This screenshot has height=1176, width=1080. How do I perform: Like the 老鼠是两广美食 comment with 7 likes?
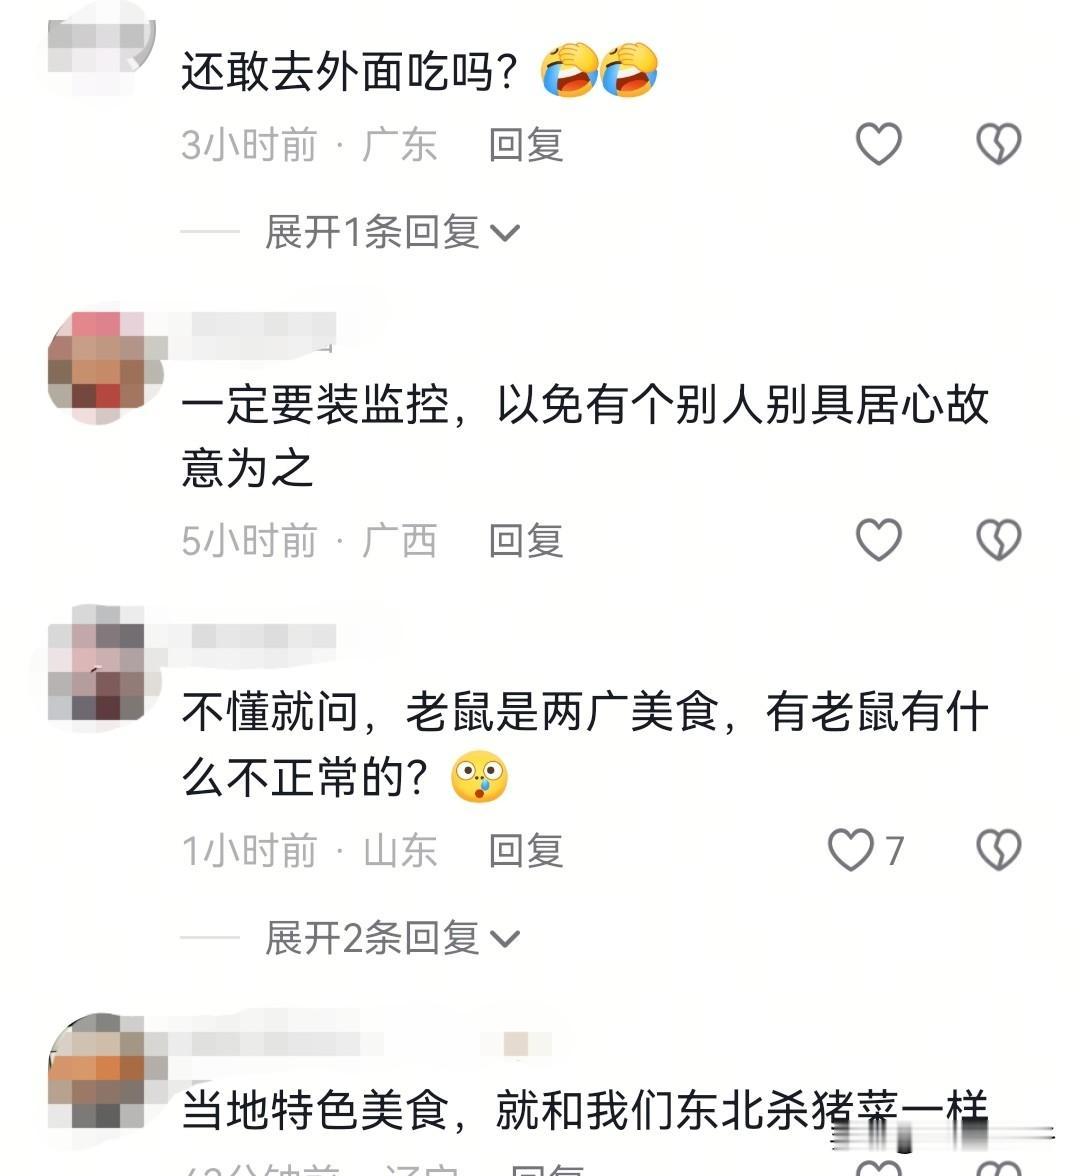[866, 850]
